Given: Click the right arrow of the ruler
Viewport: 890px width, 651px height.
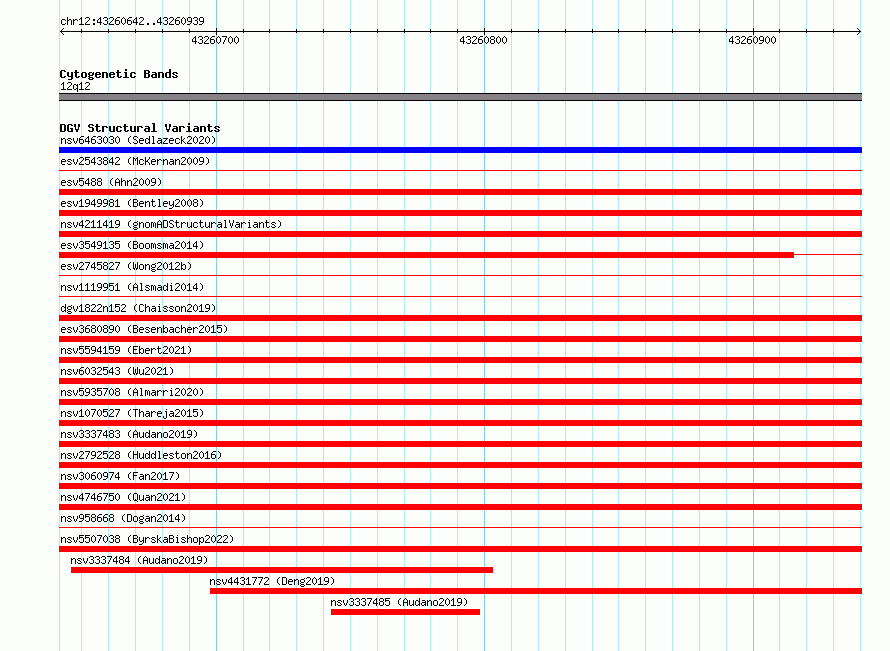Looking at the screenshot, I should tap(859, 31).
